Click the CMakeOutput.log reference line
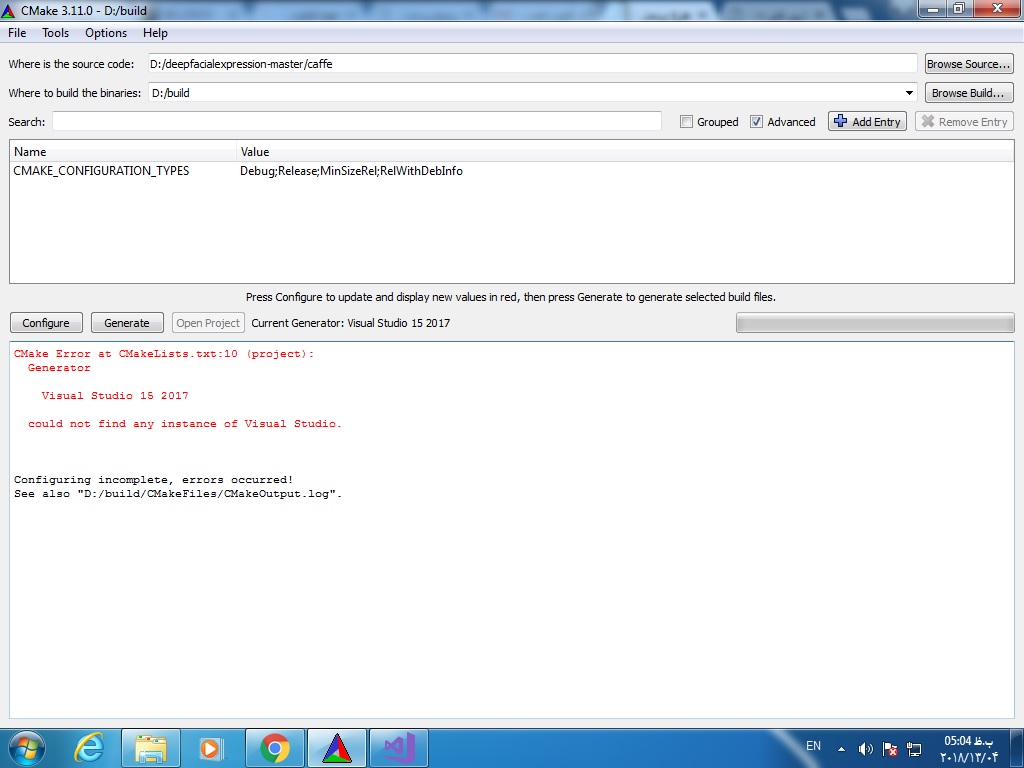 pyautogui.click(x=178, y=494)
